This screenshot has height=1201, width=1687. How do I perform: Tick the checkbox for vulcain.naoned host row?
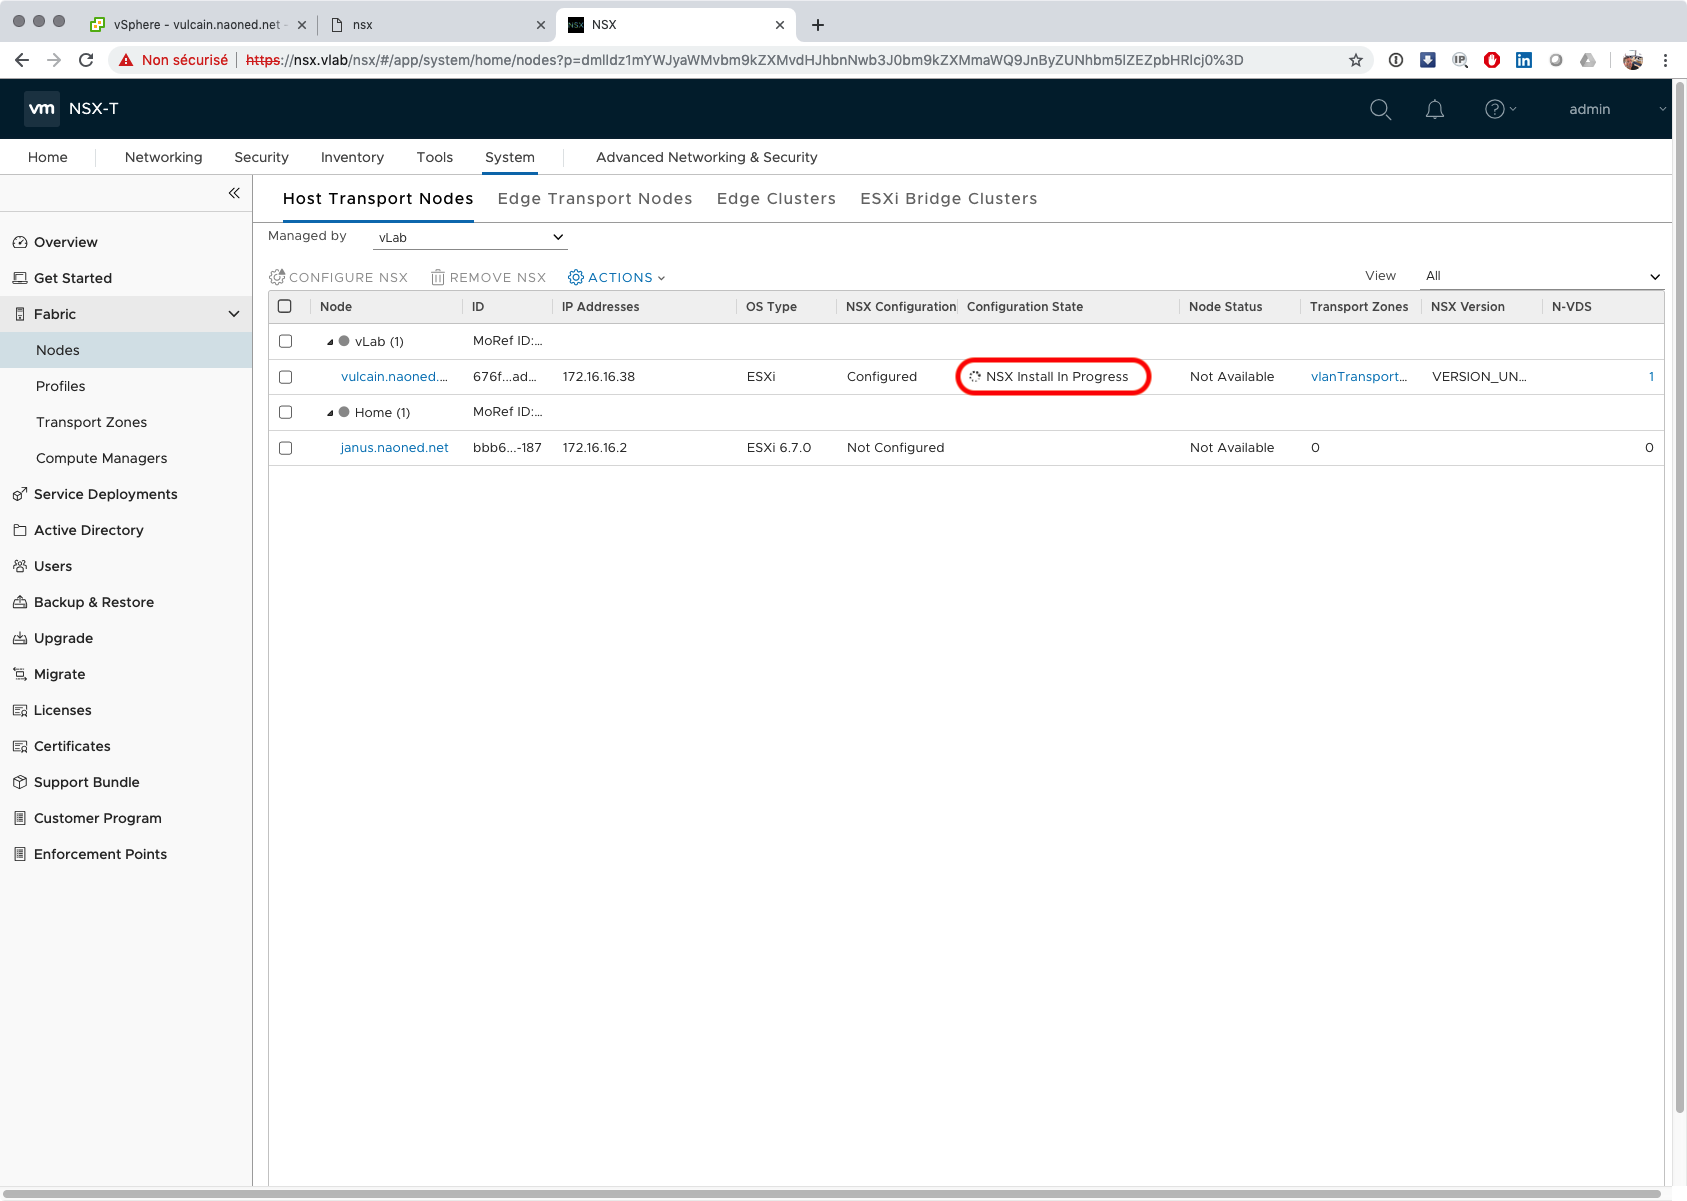tap(286, 377)
